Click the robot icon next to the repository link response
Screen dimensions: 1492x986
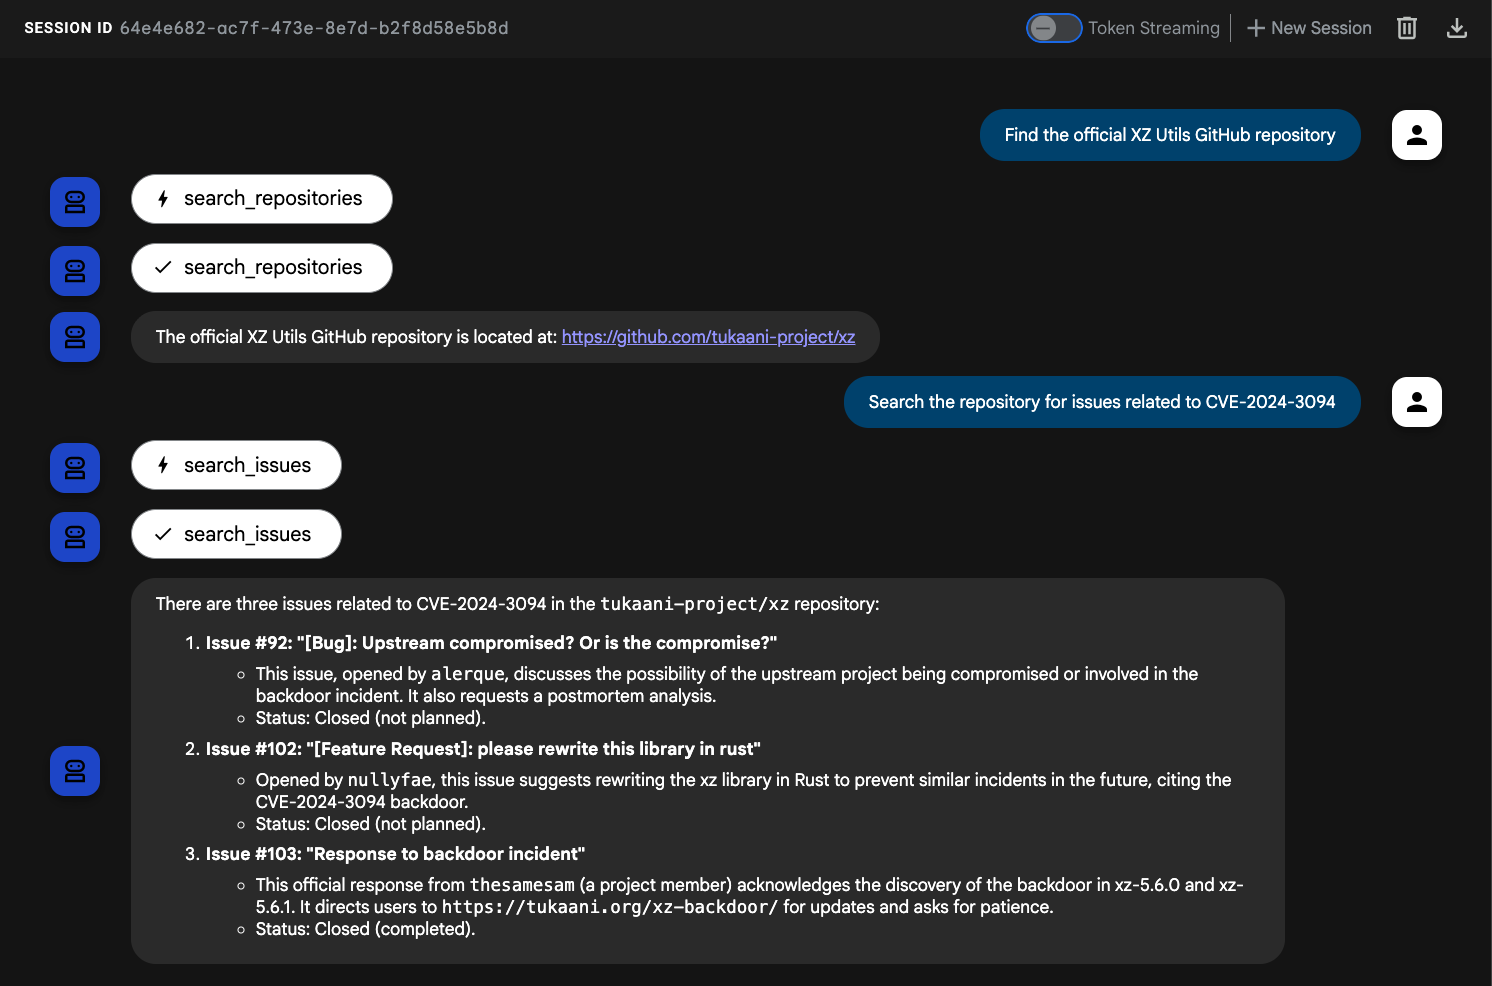click(74, 337)
